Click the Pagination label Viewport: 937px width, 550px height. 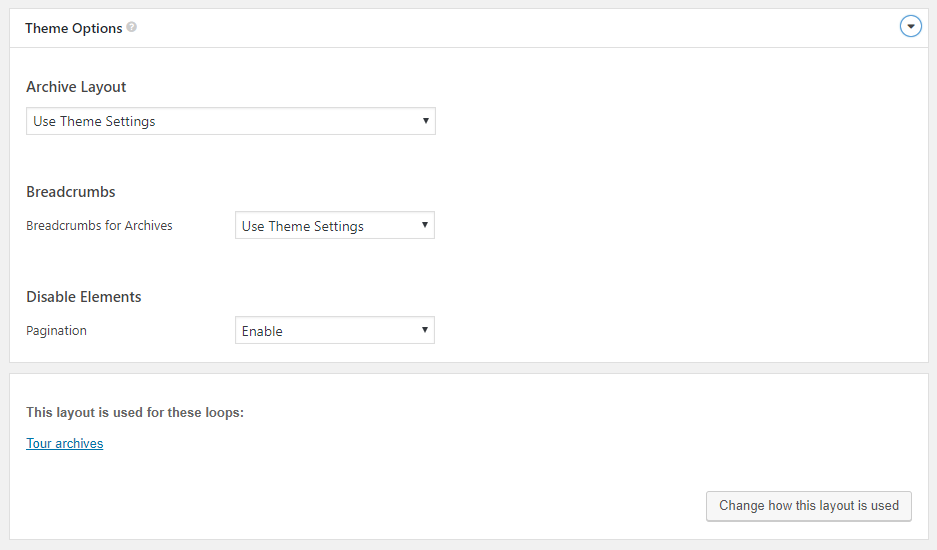point(56,331)
